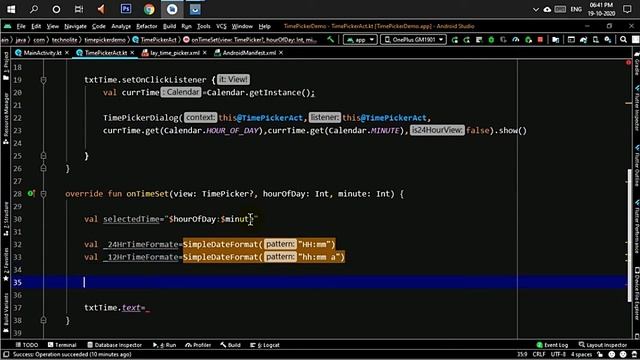Click tool window quick access icon in status bar

[6, 355]
